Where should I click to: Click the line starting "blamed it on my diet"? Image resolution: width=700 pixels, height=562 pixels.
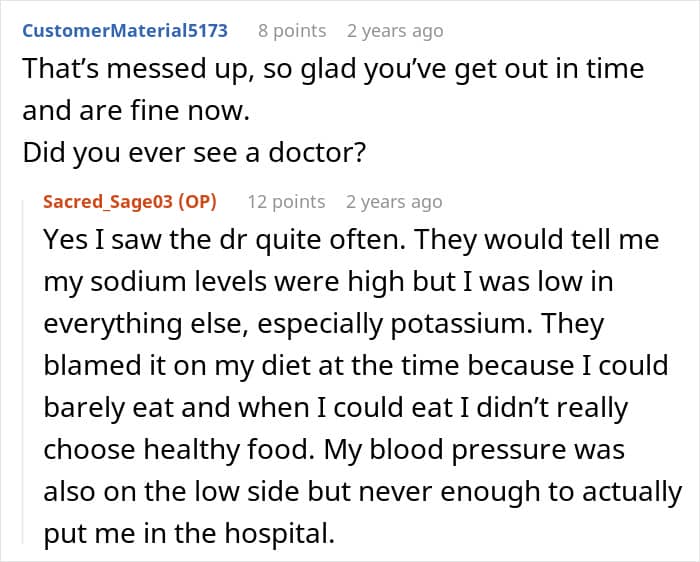[355, 366]
